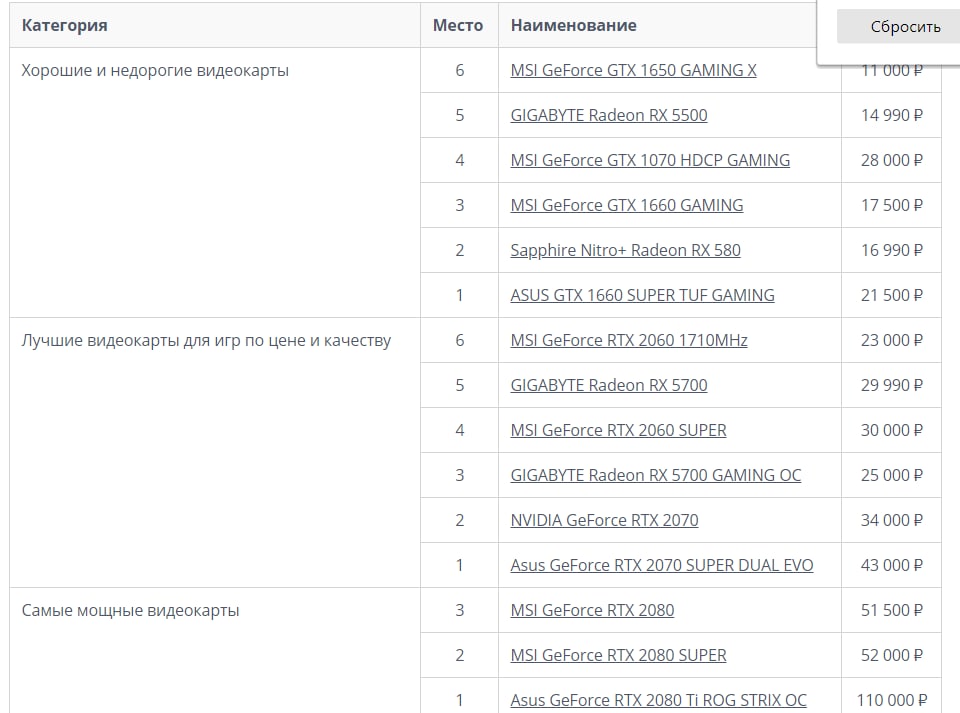Click the 21 500 ₽ price cell
Screen dimensions: 960x713
[x=891, y=295]
